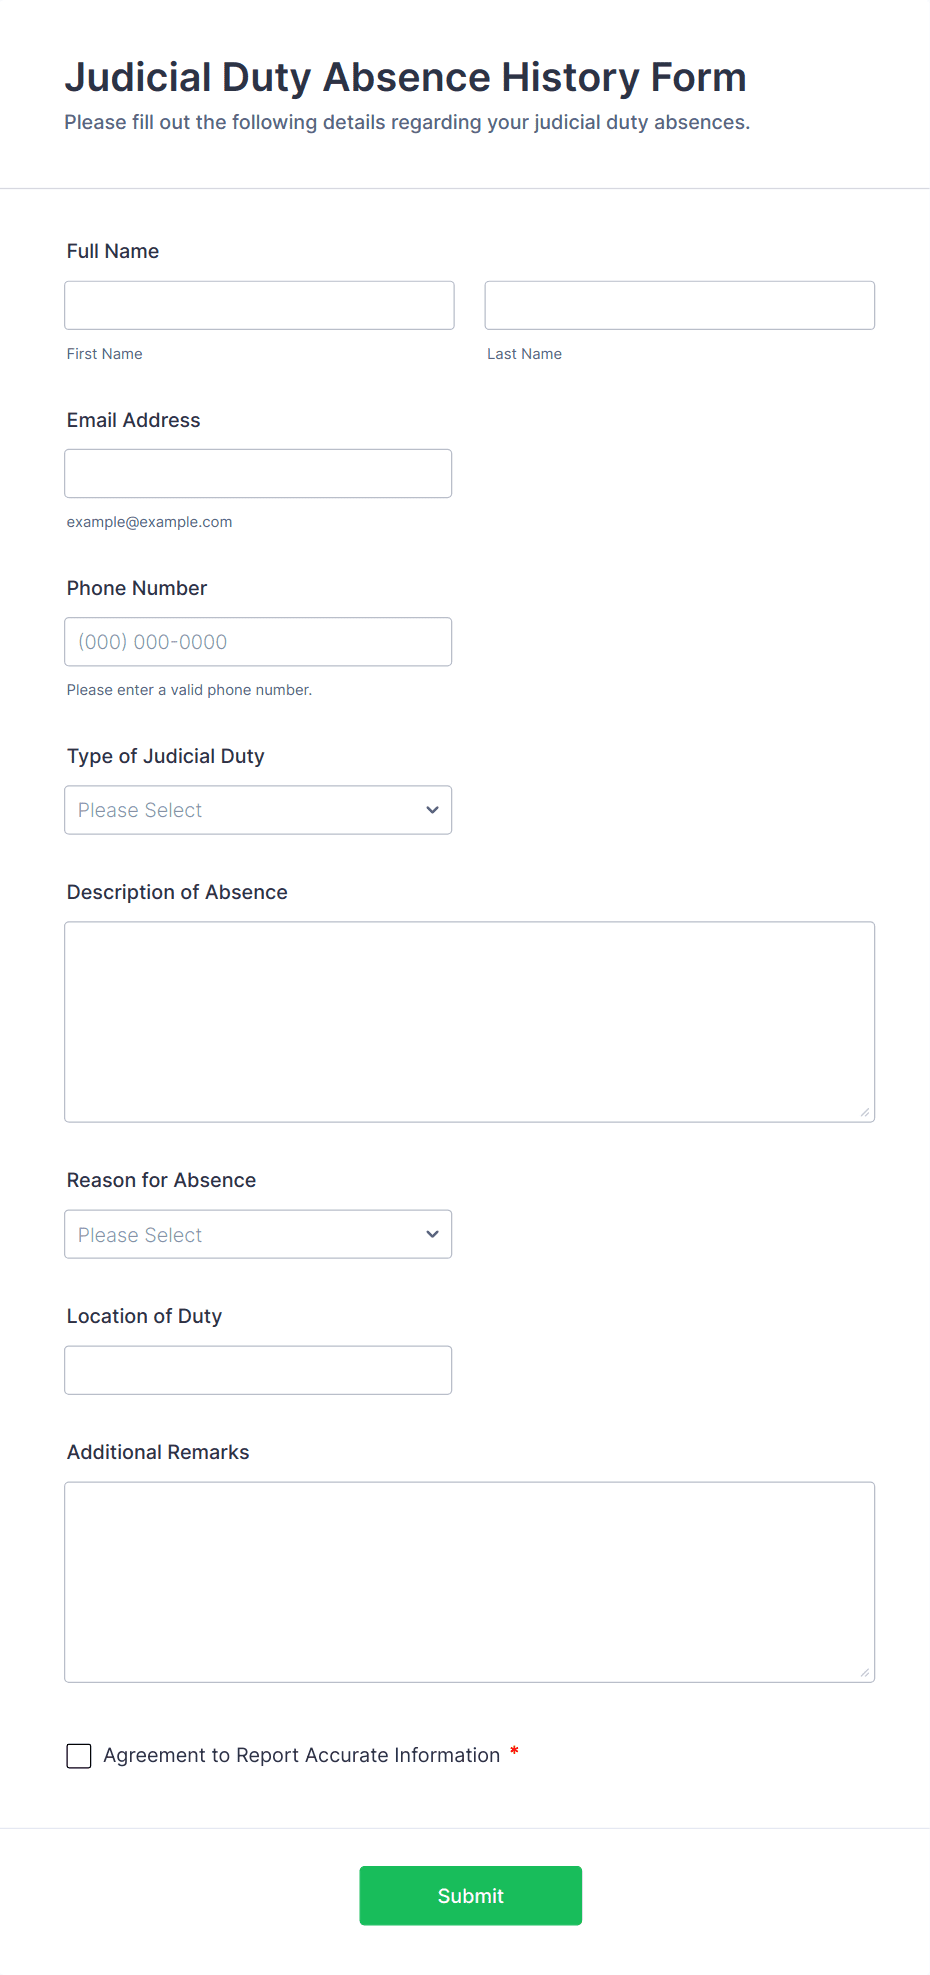Click inside the Additional Remarks textarea
The image size is (930, 1975).
click(469, 1581)
